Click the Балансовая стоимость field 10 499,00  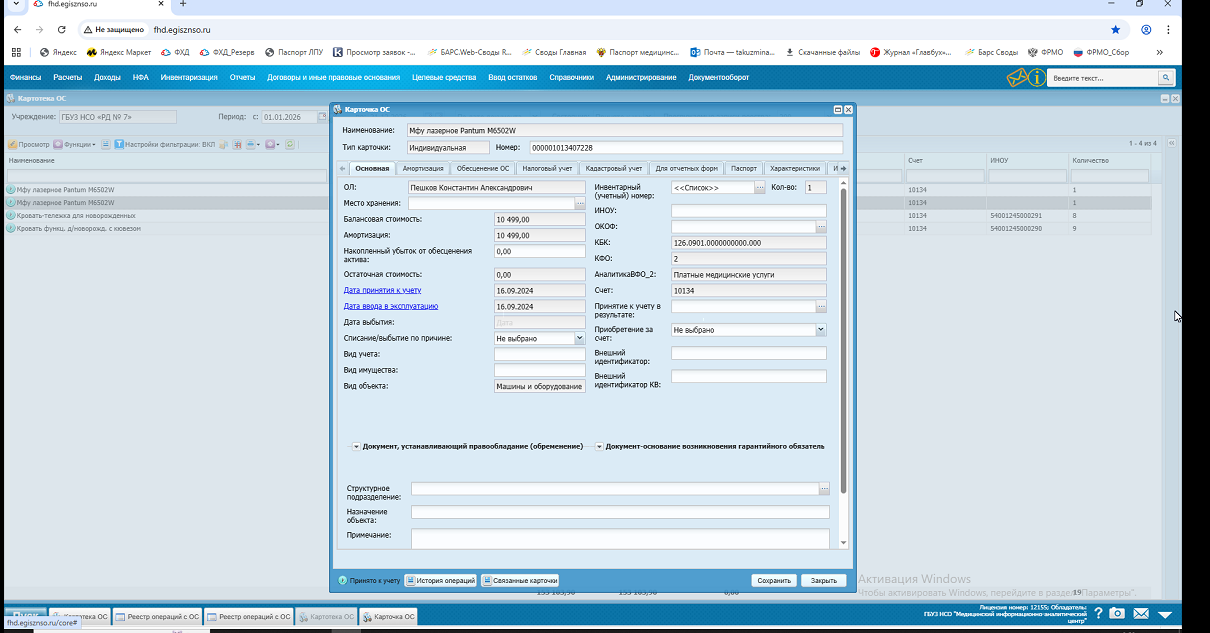[x=540, y=219]
